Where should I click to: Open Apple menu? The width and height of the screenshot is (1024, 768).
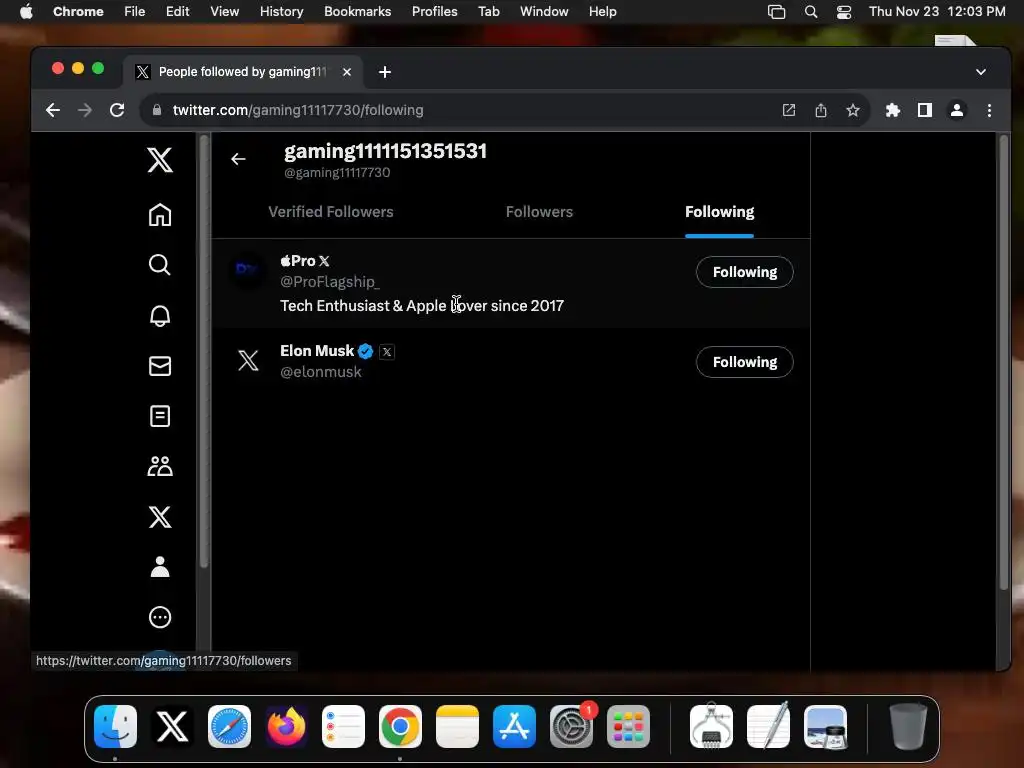(26, 12)
